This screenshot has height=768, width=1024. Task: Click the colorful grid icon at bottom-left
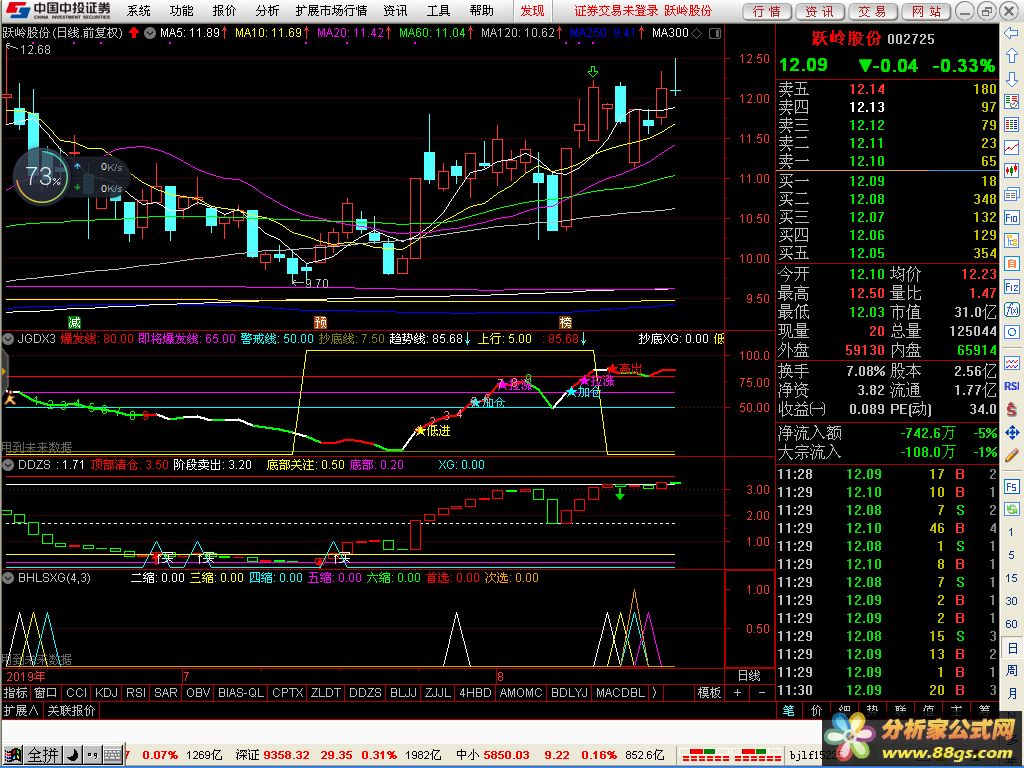(12, 756)
